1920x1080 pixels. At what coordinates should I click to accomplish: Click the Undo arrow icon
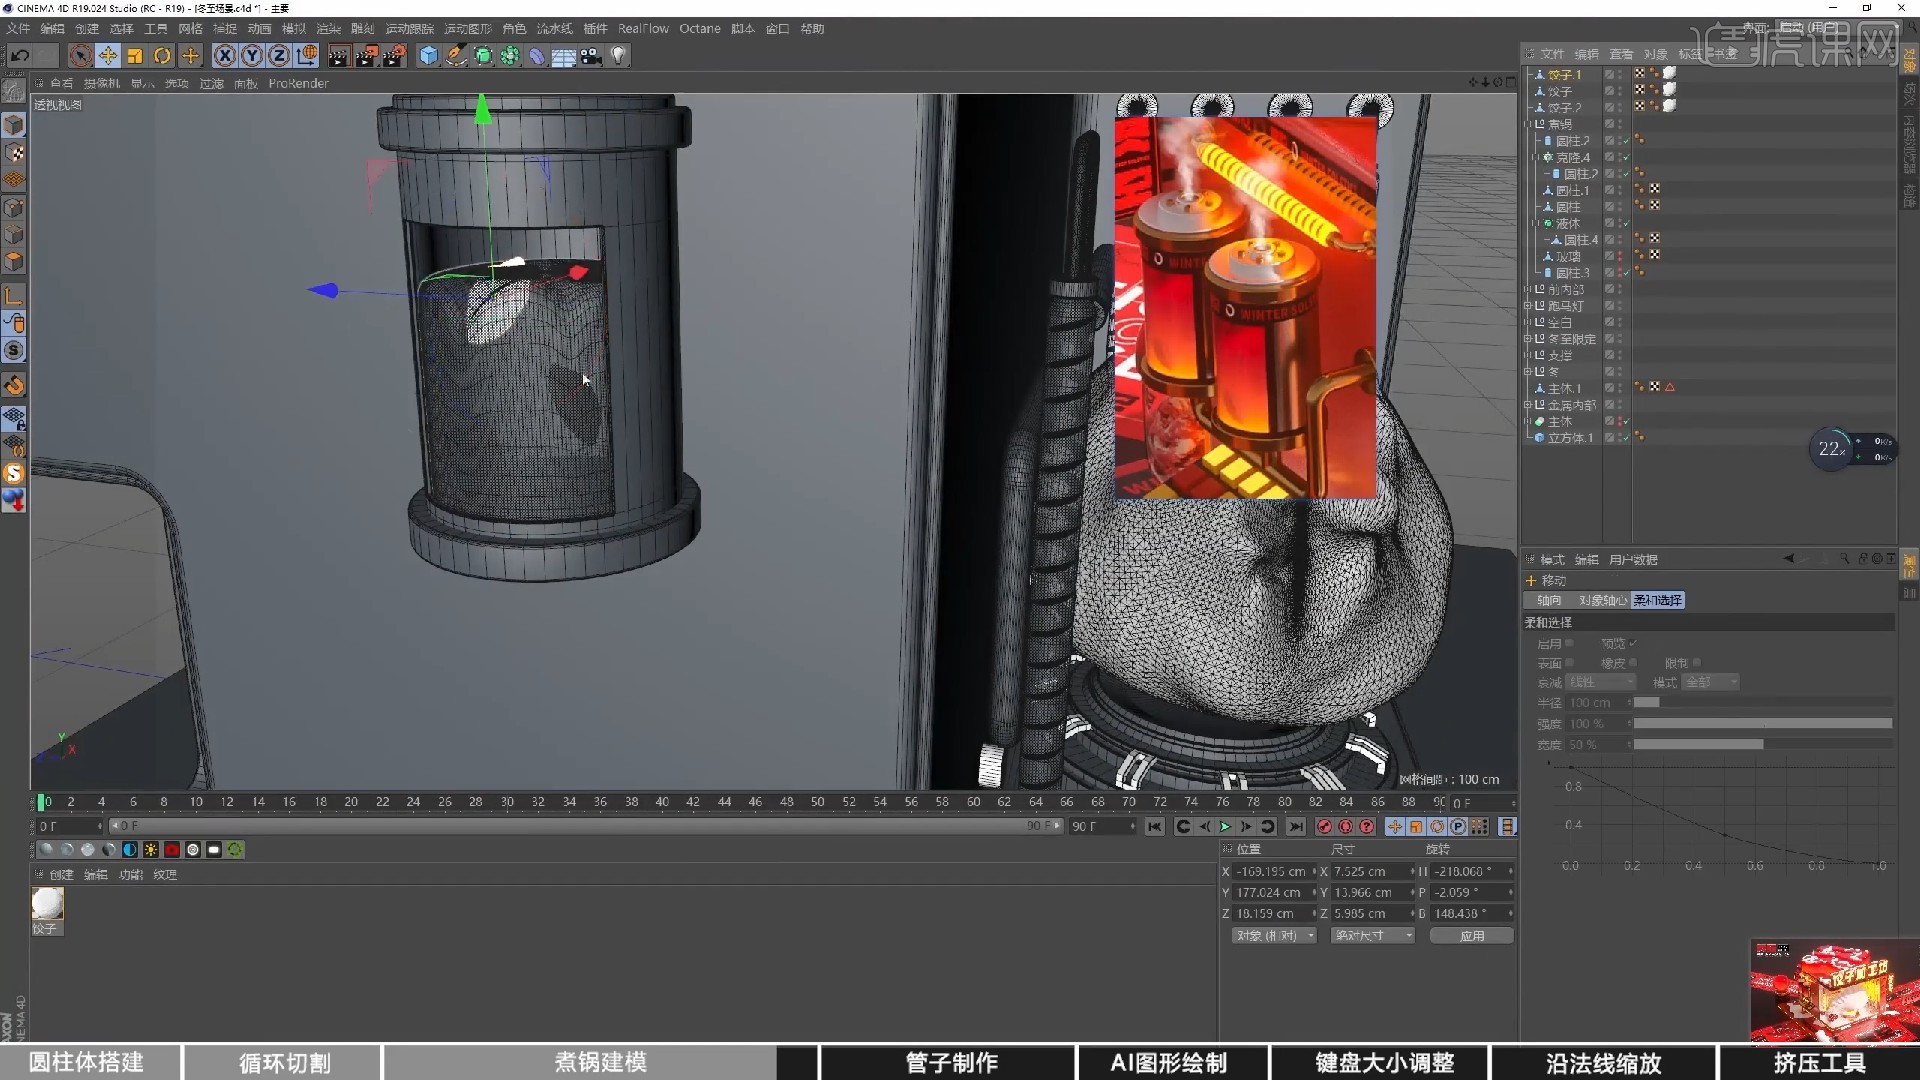(20, 56)
